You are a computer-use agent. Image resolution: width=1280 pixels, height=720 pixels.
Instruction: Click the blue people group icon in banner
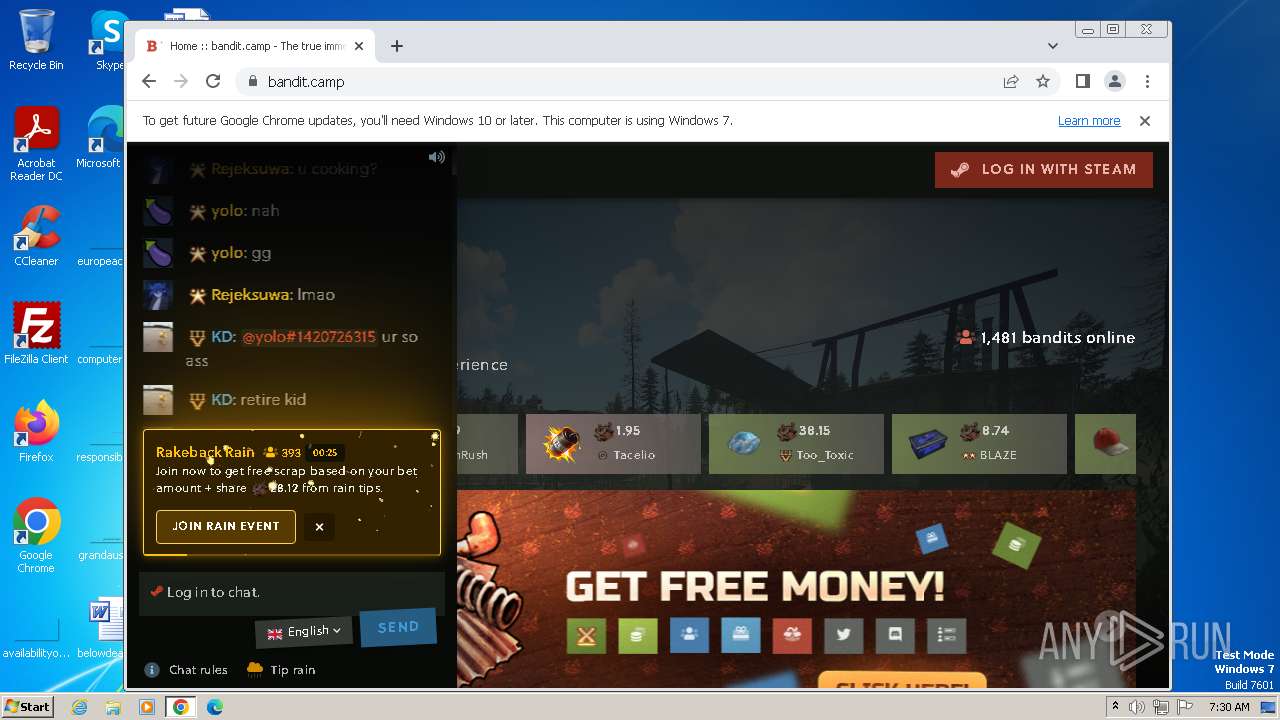[689, 635]
